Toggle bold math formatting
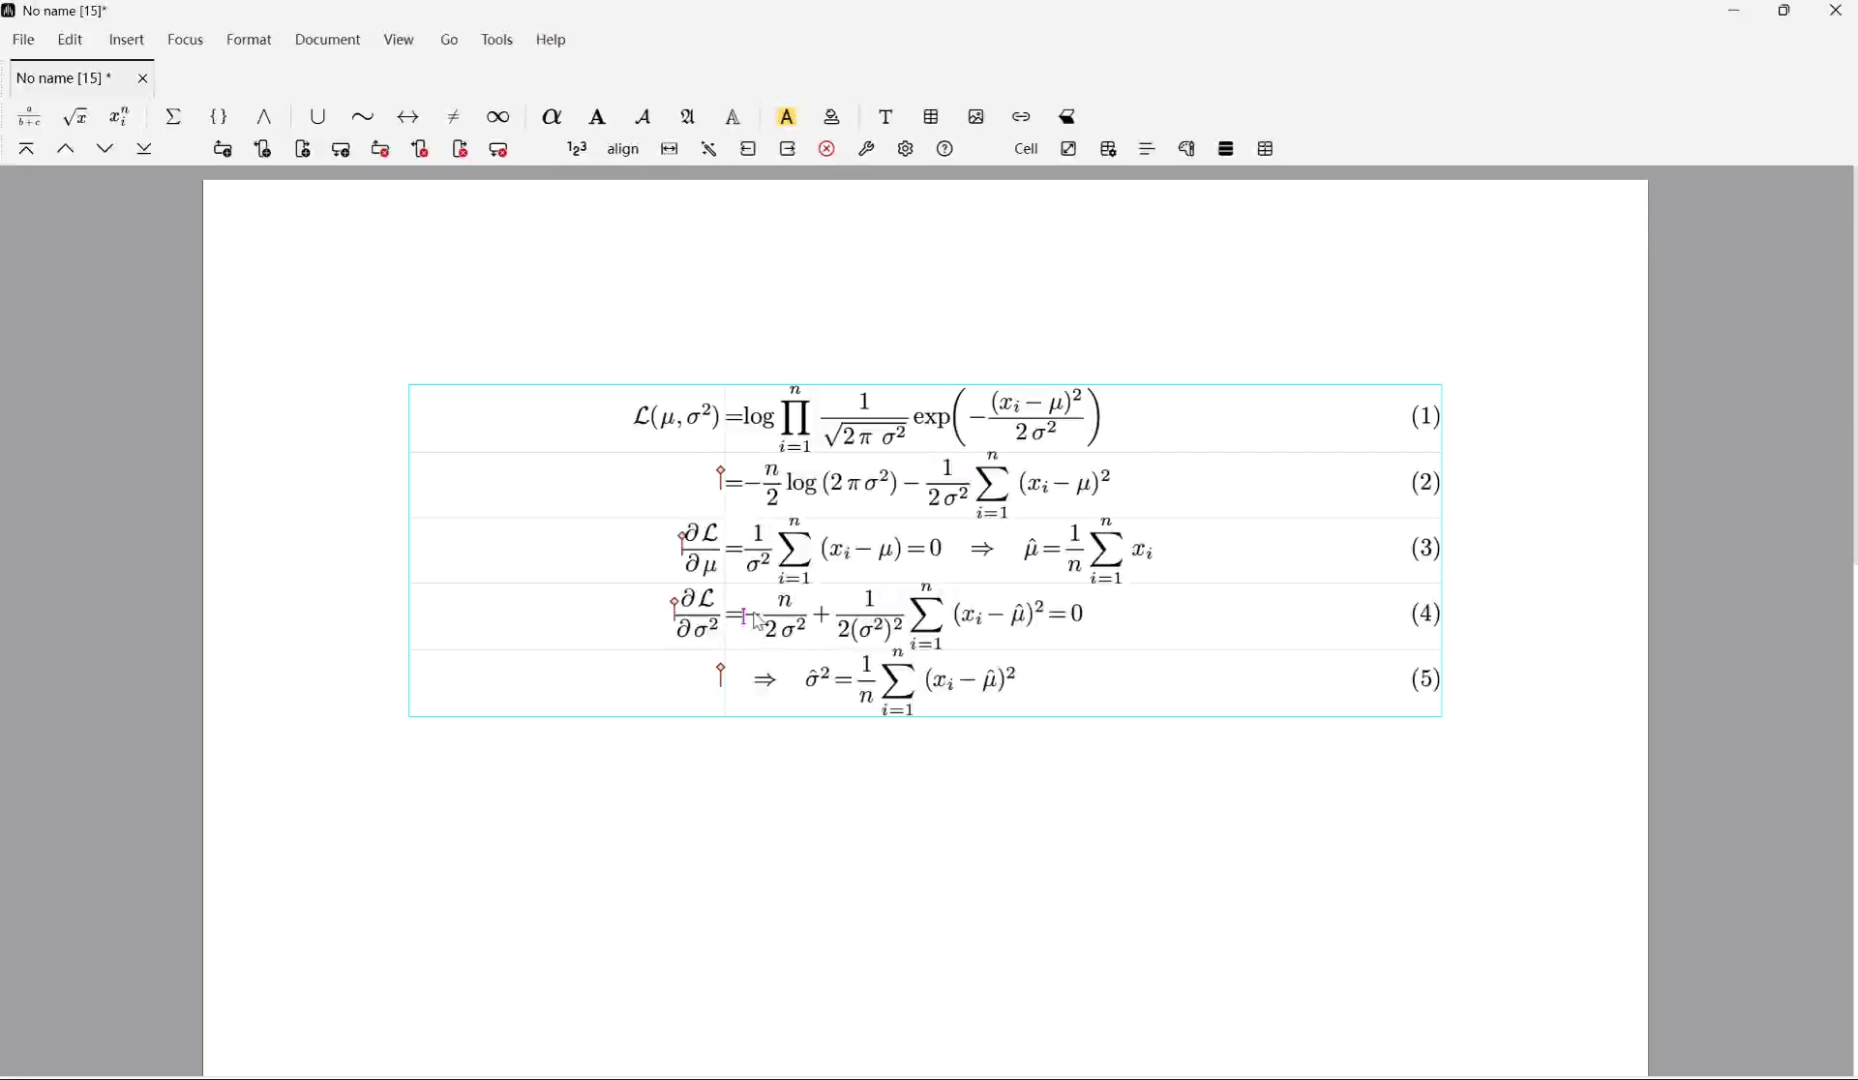Image resolution: width=1858 pixels, height=1080 pixels. pyautogui.click(x=597, y=117)
